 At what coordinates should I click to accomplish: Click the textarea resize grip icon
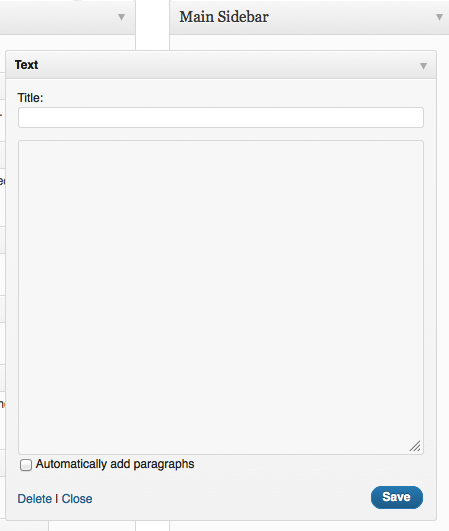pos(415,446)
